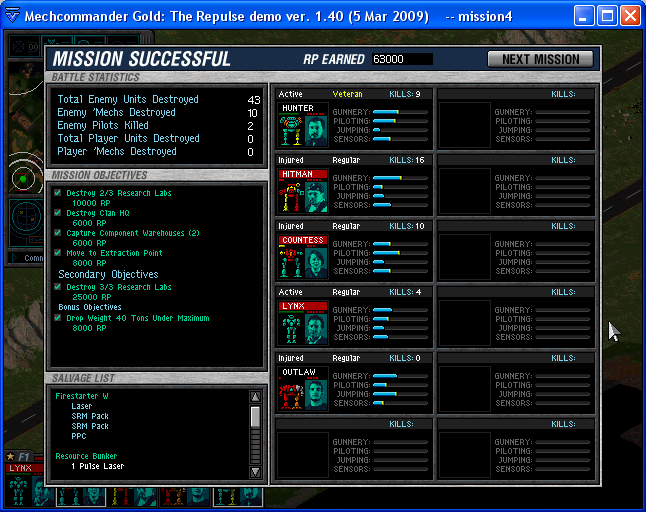Click Hitman's gunnery skill bar
Screen dimensions: 646x512
click(x=400, y=178)
